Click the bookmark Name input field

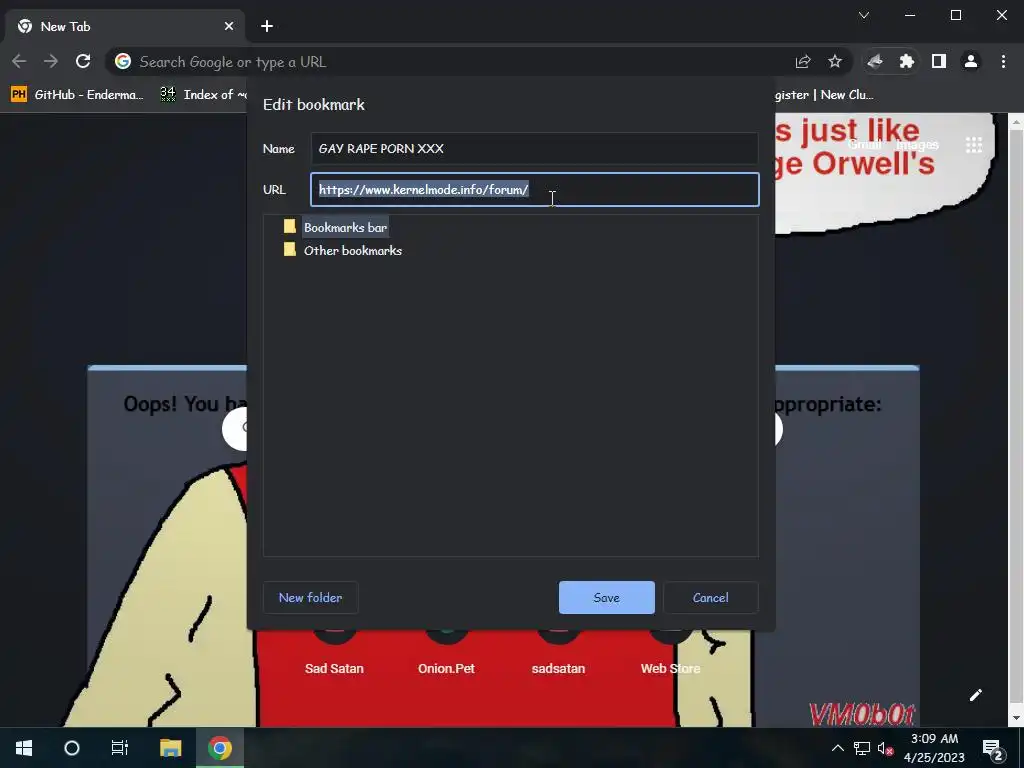click(534, 148)
